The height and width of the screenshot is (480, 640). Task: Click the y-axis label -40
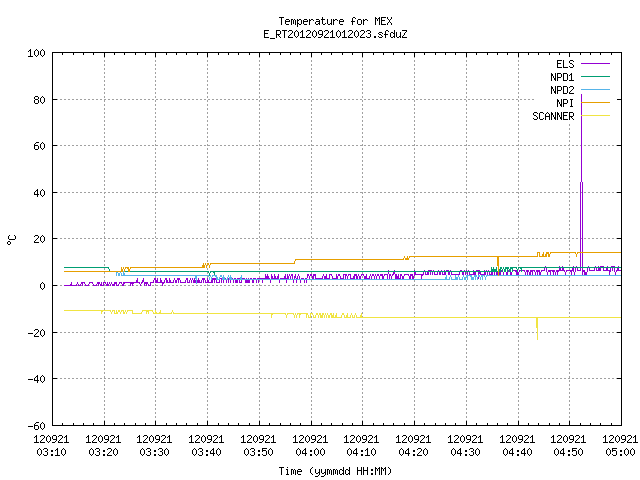(36, 379)
